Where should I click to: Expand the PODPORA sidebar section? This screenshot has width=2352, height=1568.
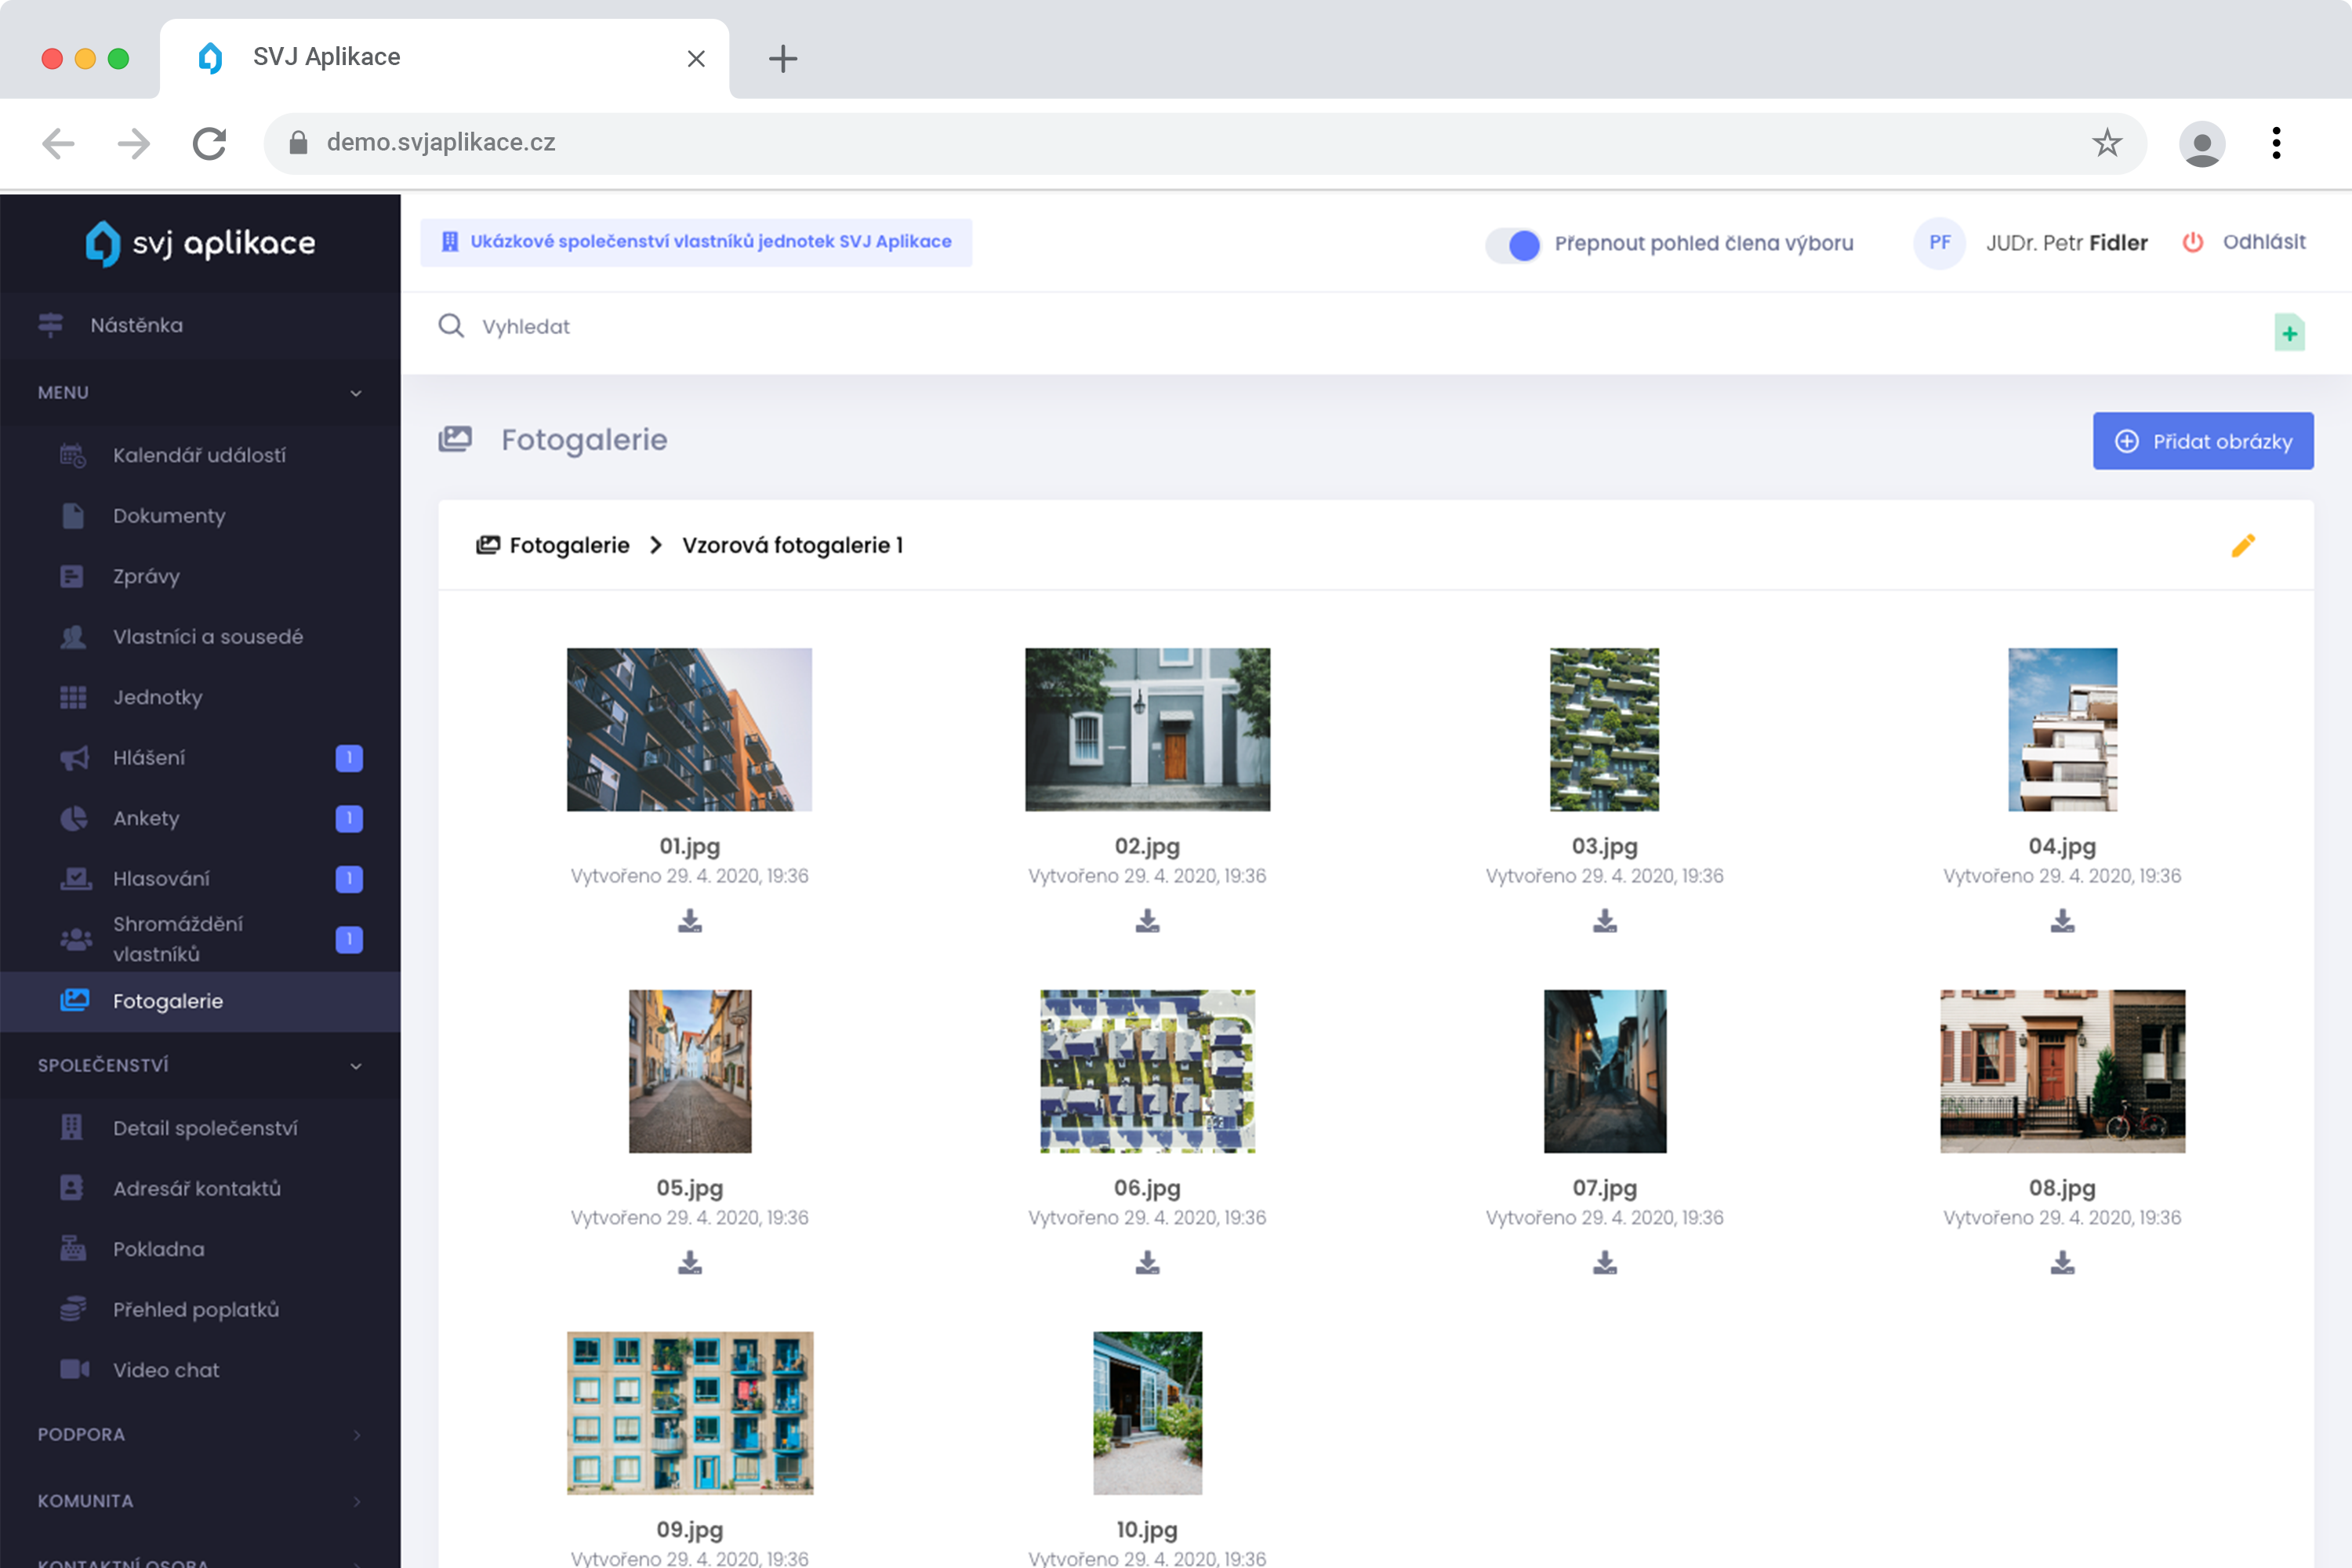(x=356, y=1435)
